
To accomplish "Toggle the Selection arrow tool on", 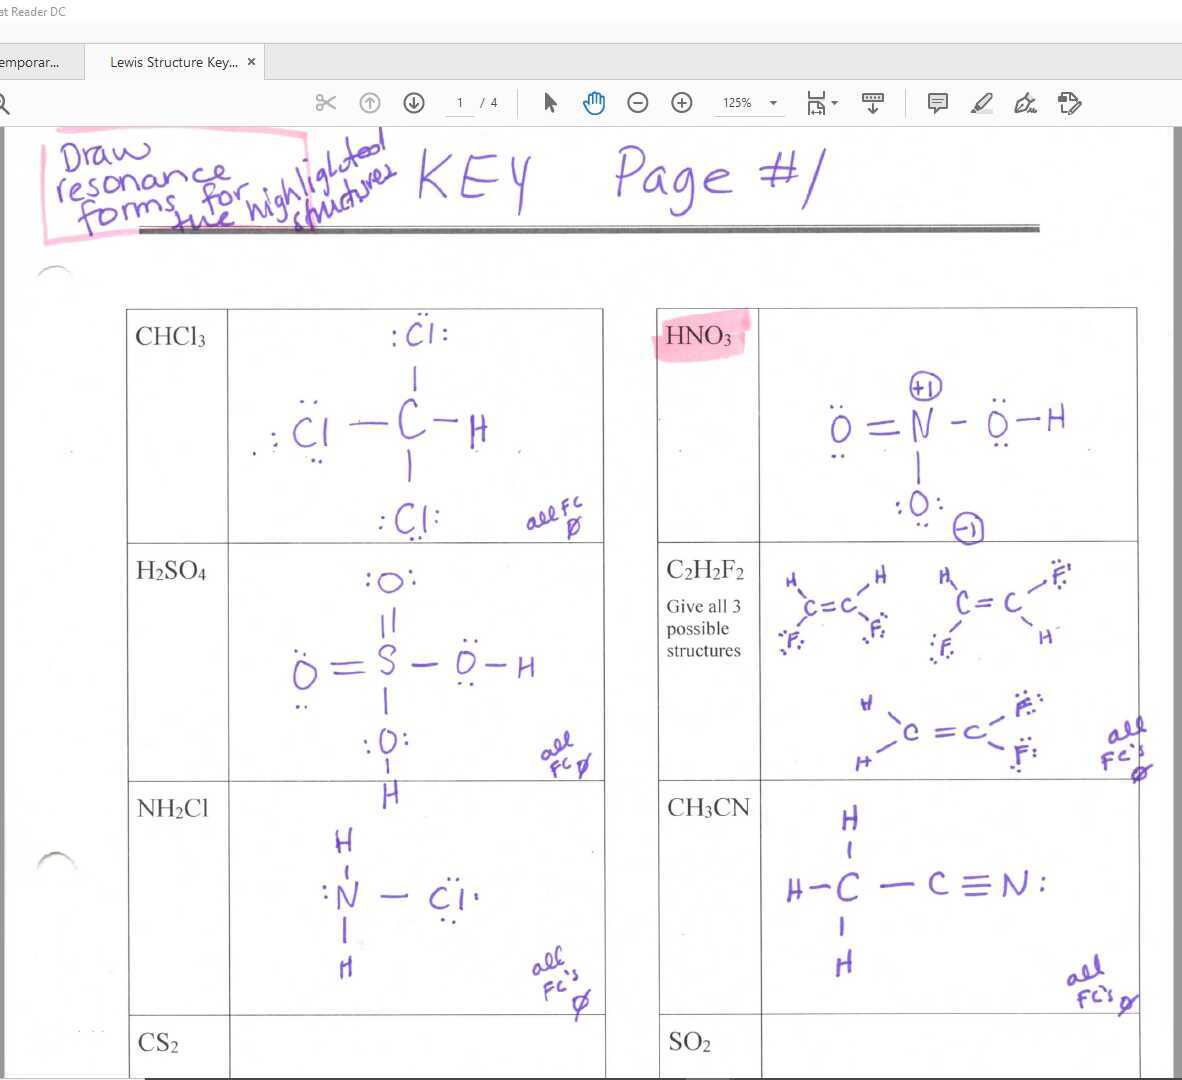I will click(549, 102).
